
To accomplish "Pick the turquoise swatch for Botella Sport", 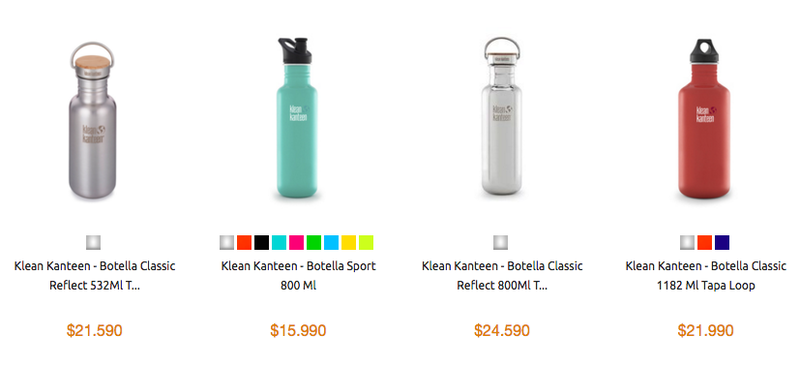I will [x=279, y=242].
